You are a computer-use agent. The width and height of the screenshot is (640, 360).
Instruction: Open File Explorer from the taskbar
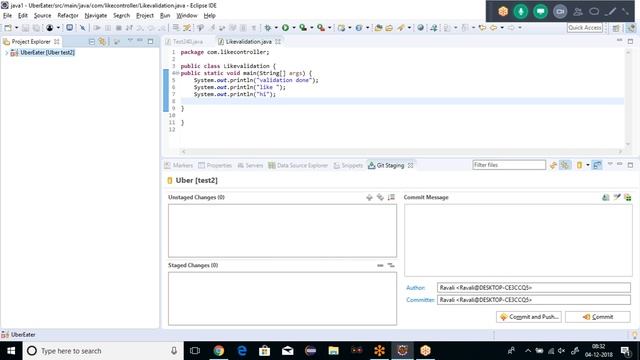(x=333, y=351)
